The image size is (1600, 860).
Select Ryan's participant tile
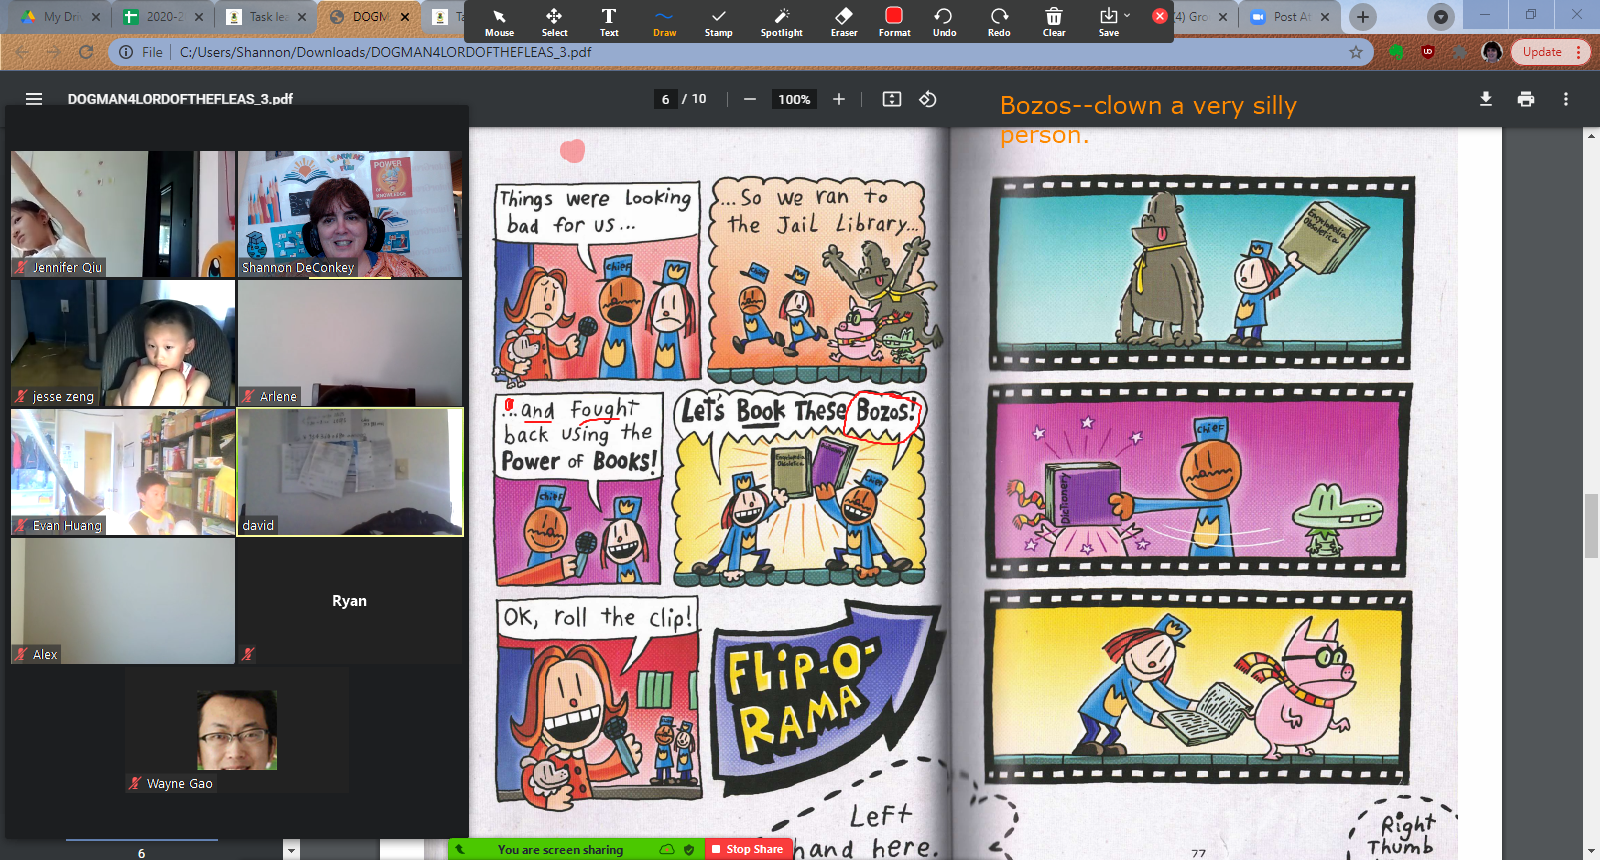(x=350, y=601)
